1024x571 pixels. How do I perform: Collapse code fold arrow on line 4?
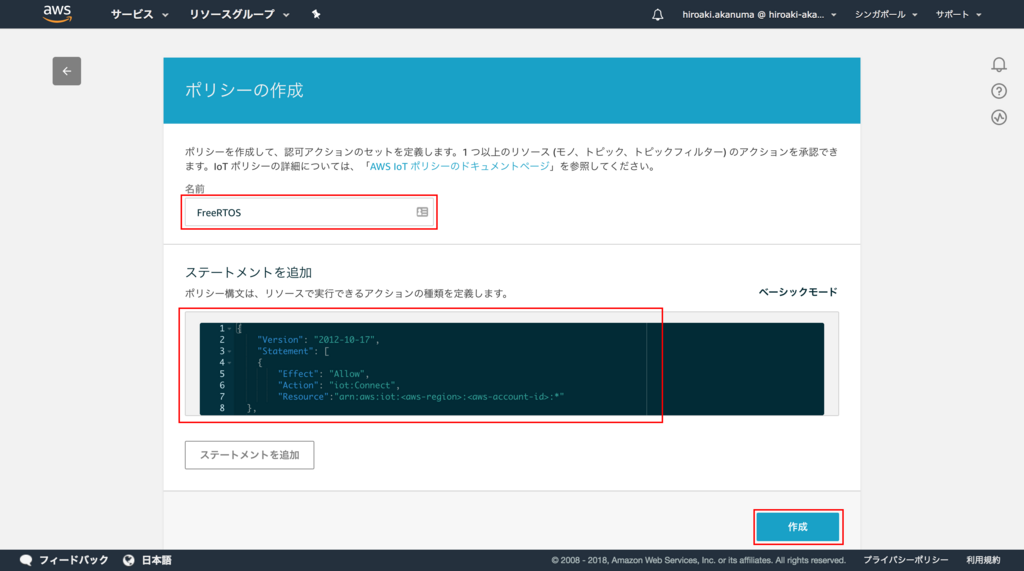(229, 363)
